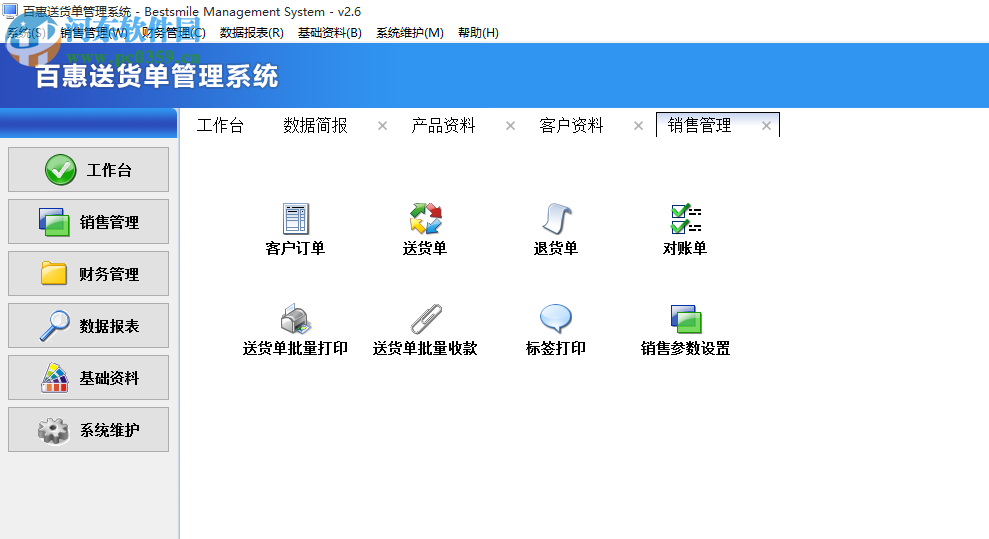Image resolution: width=989 pixels, height=539 pixels.
Task: Click the 财务管理 sidebar button
Action: [x=88, y=274]
